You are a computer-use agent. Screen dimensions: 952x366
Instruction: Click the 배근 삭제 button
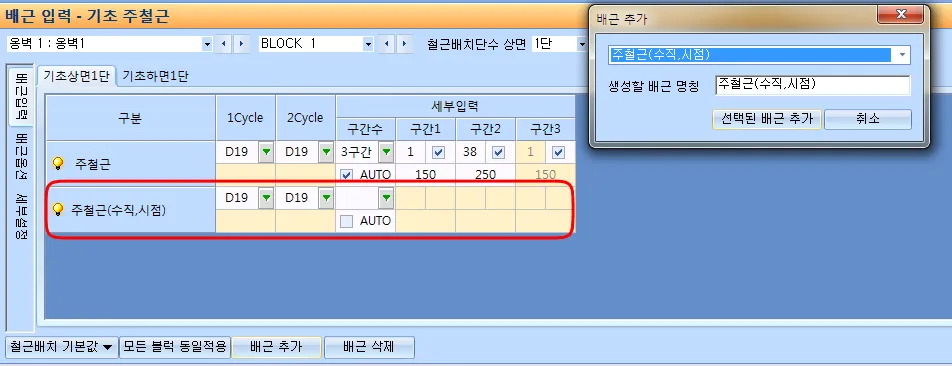click(369, 347)
